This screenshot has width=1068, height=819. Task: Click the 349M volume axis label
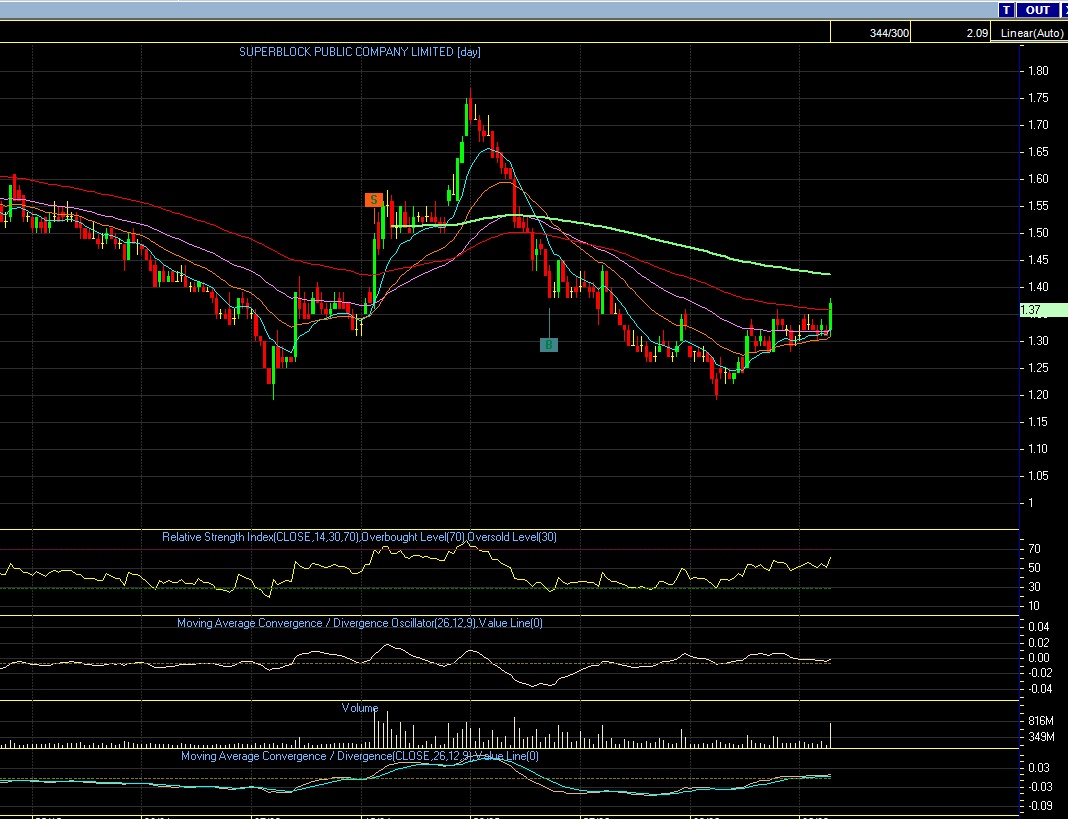1041,737
